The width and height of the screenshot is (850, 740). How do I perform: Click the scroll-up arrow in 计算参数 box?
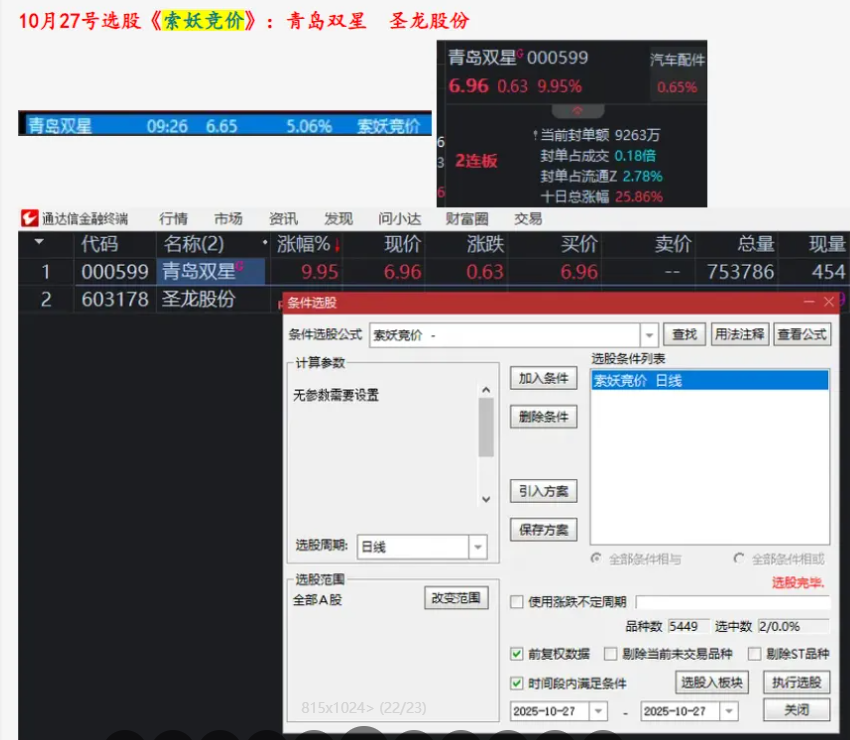[x=486, y=391]
